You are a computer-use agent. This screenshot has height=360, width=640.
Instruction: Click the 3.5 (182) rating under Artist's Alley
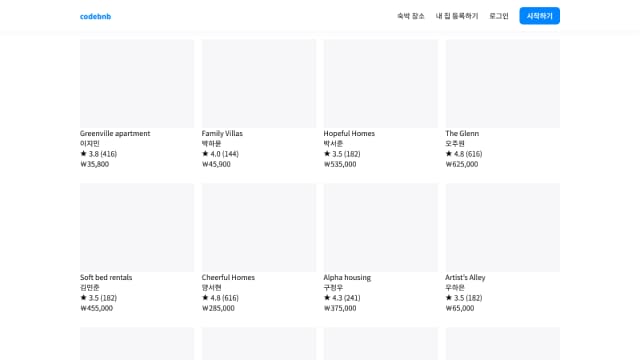coord(468,298)
